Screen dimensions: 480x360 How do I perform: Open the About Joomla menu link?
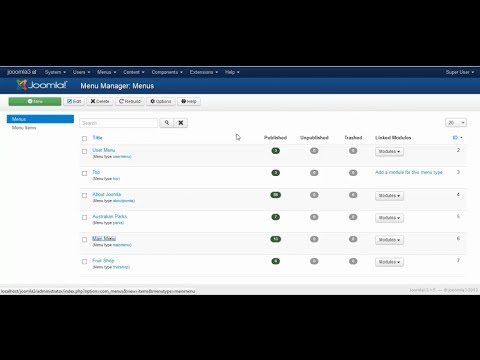point(107,194)
